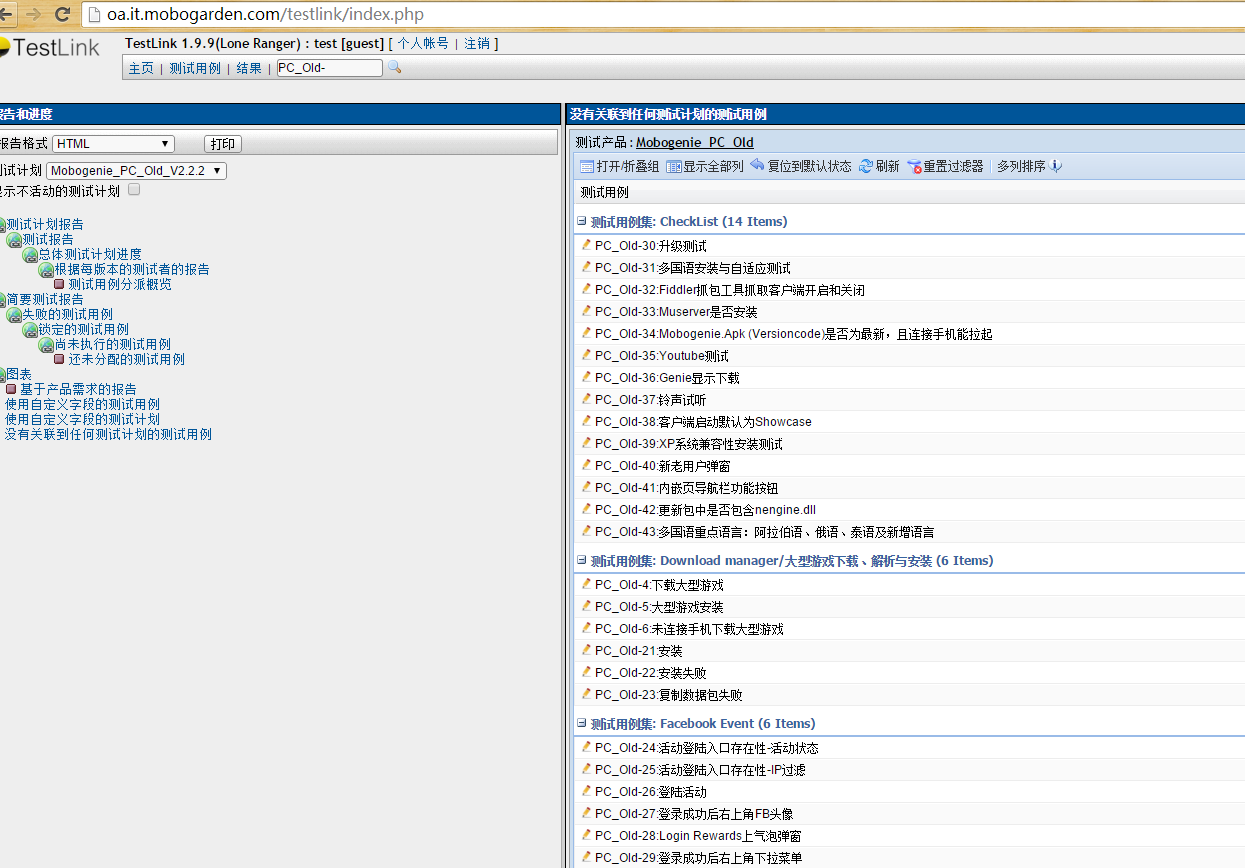Open test case PC_Old-32 Fiddler抓包工具
This screenshot has height=868, width=1245.
coord(729,290)
